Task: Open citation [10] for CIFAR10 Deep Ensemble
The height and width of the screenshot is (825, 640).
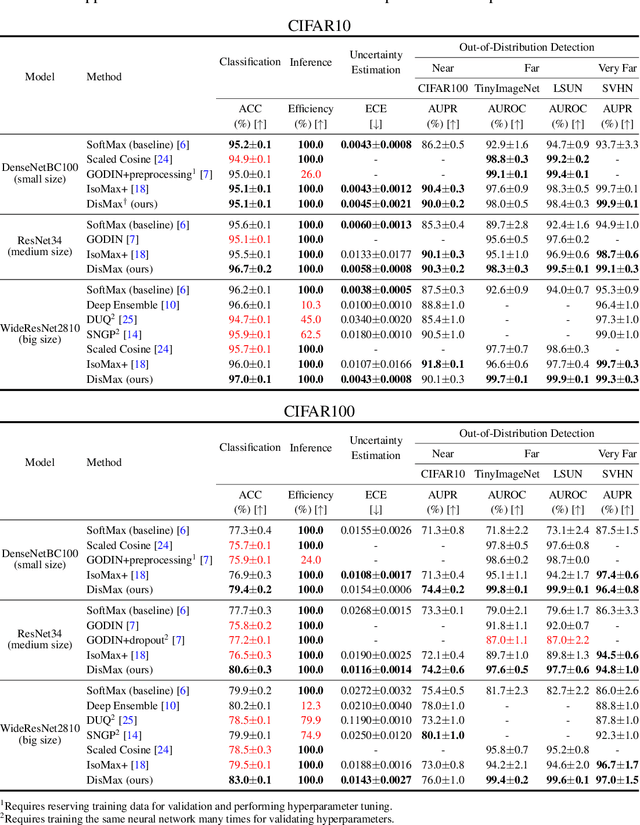Action: pyautogui.click(x=171, y=304)
